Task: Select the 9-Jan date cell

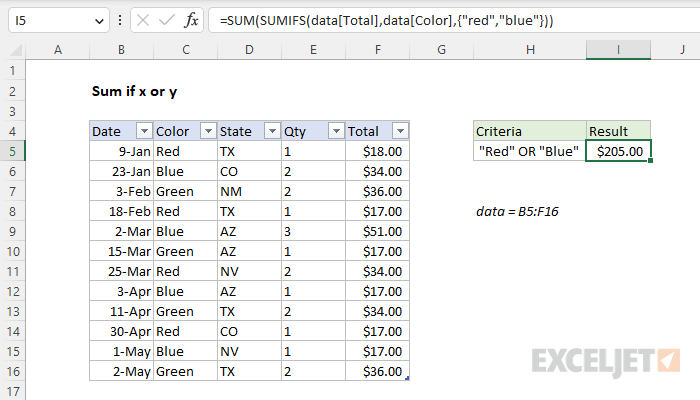Action: click(121, 151)
